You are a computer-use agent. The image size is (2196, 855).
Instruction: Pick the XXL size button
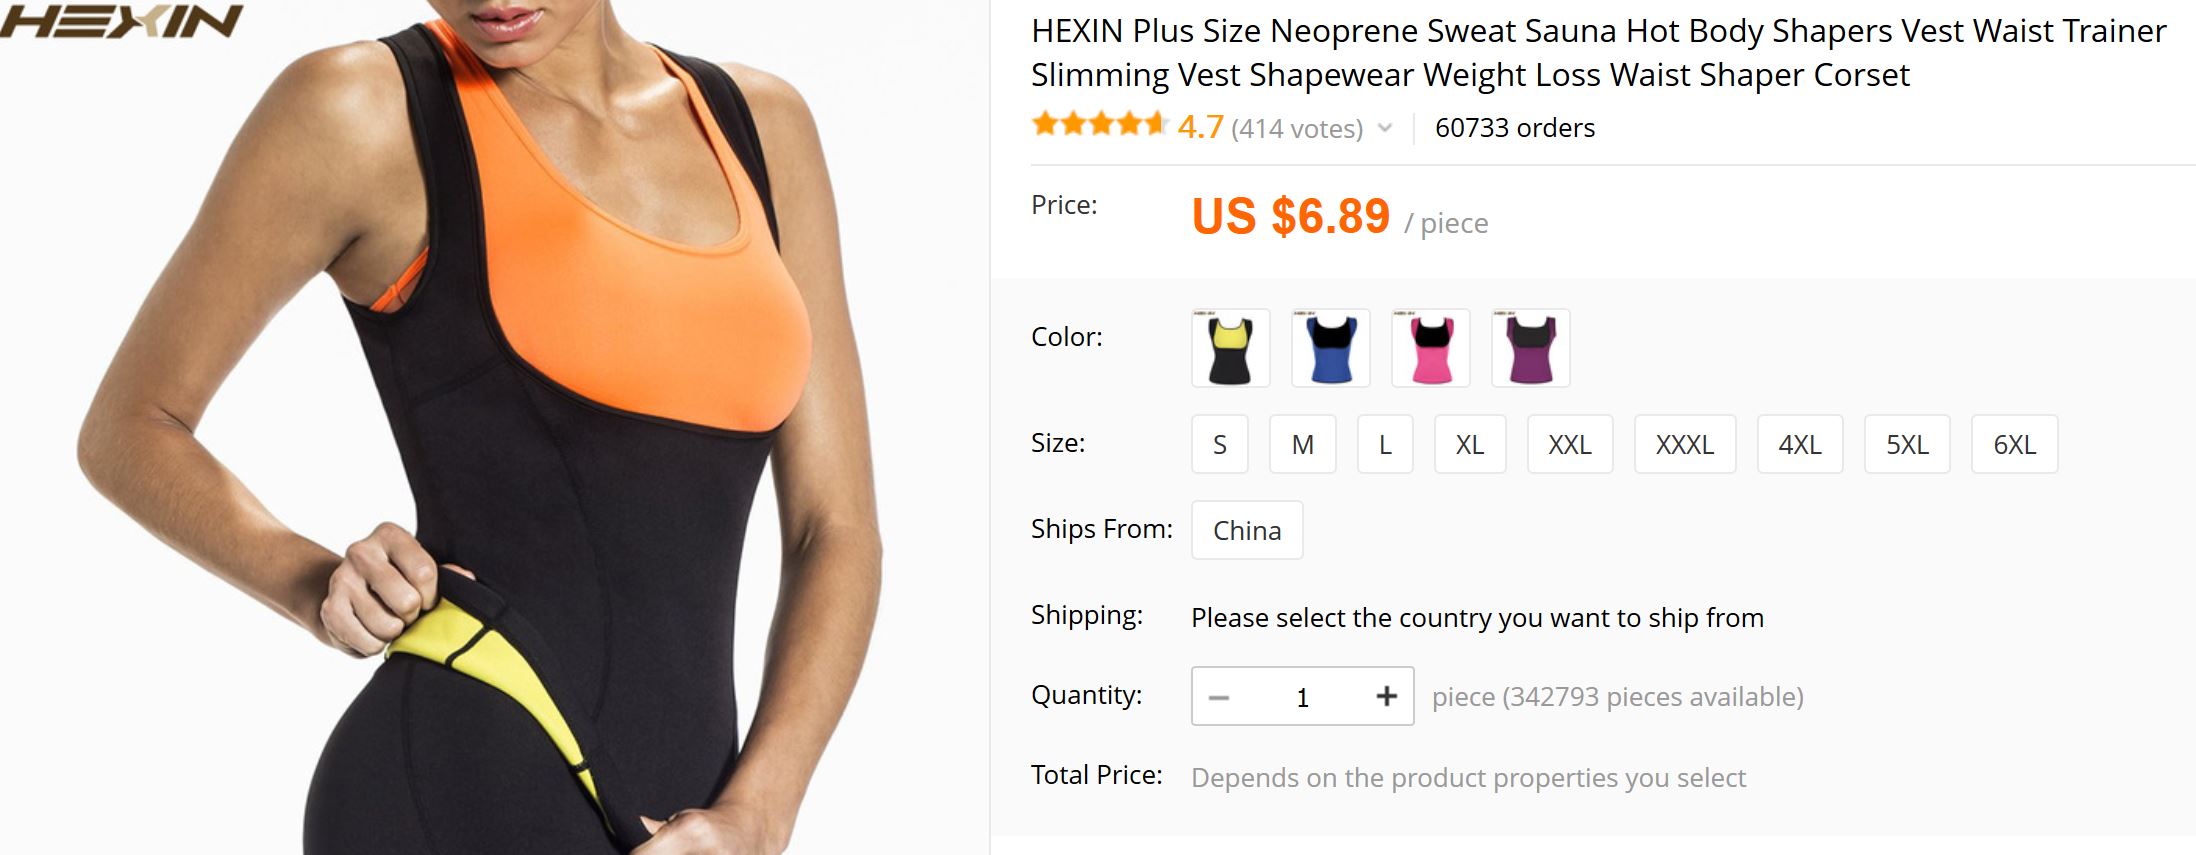click(1570, 444)
